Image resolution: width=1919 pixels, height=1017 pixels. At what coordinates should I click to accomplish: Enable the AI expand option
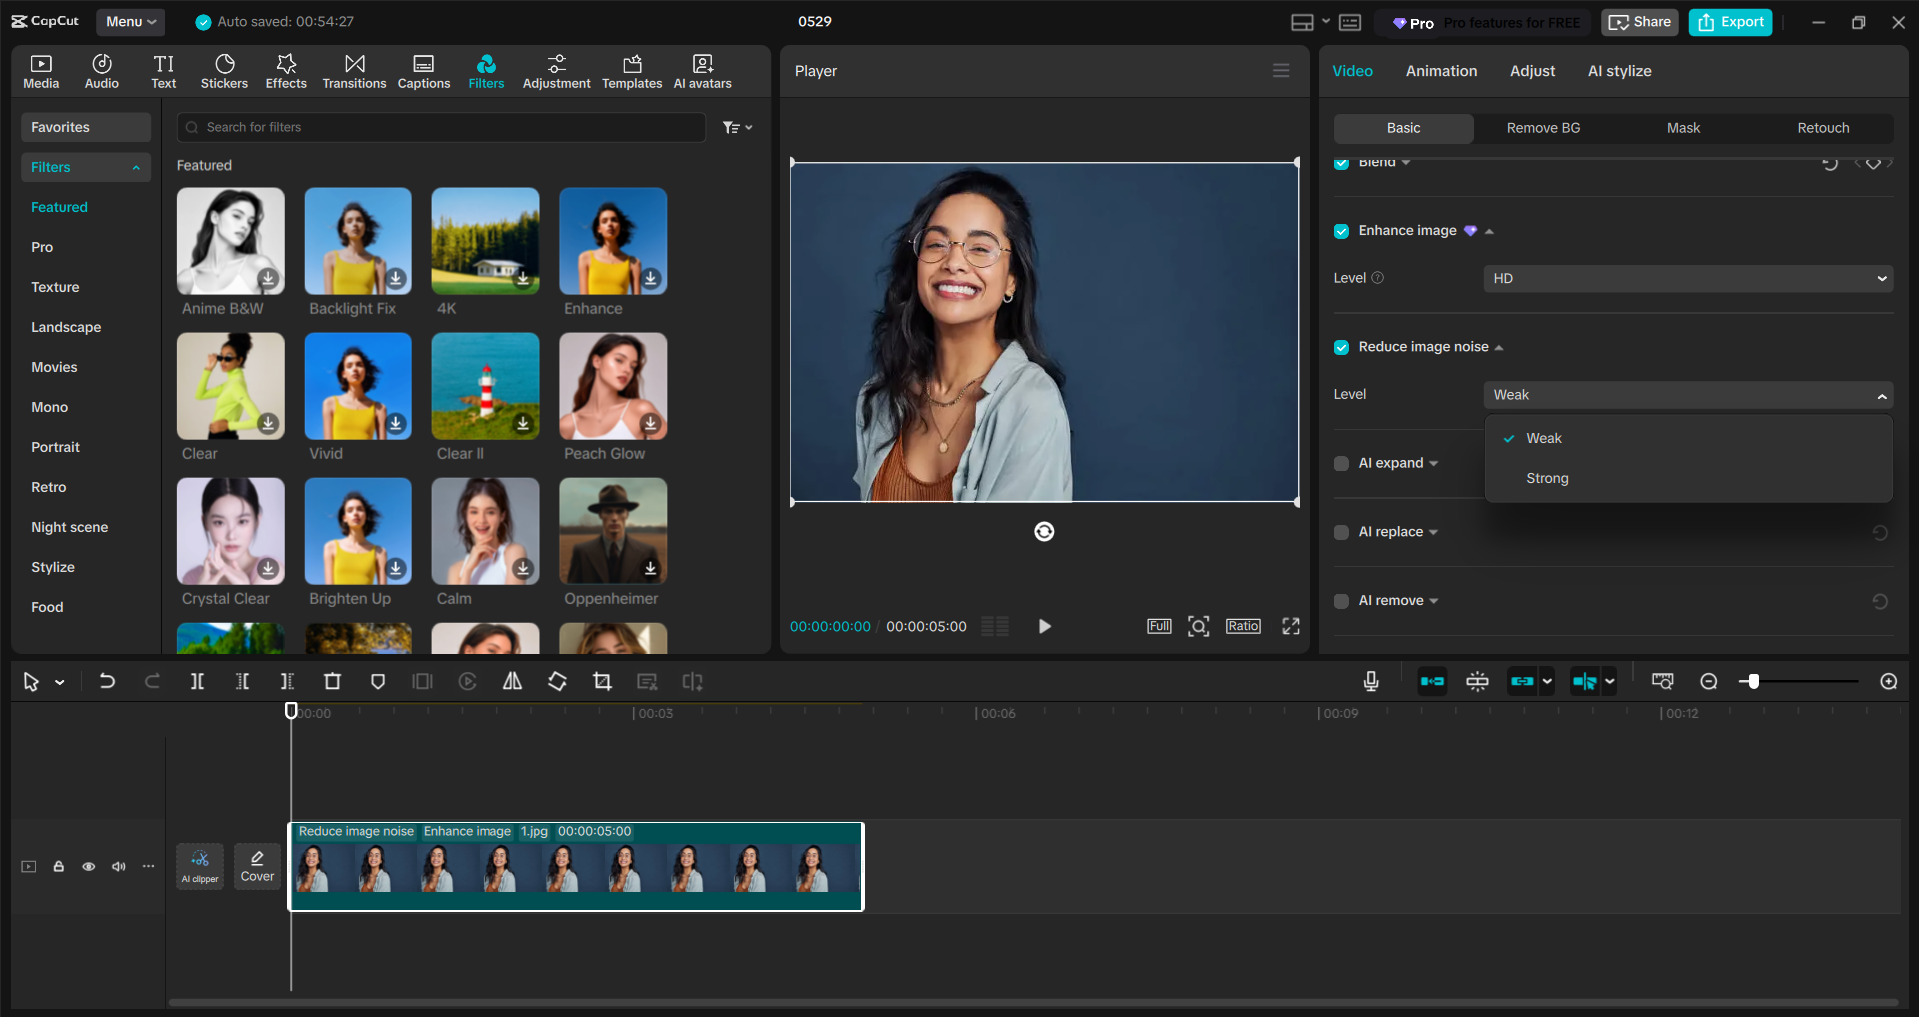[x=1341, y=463]
